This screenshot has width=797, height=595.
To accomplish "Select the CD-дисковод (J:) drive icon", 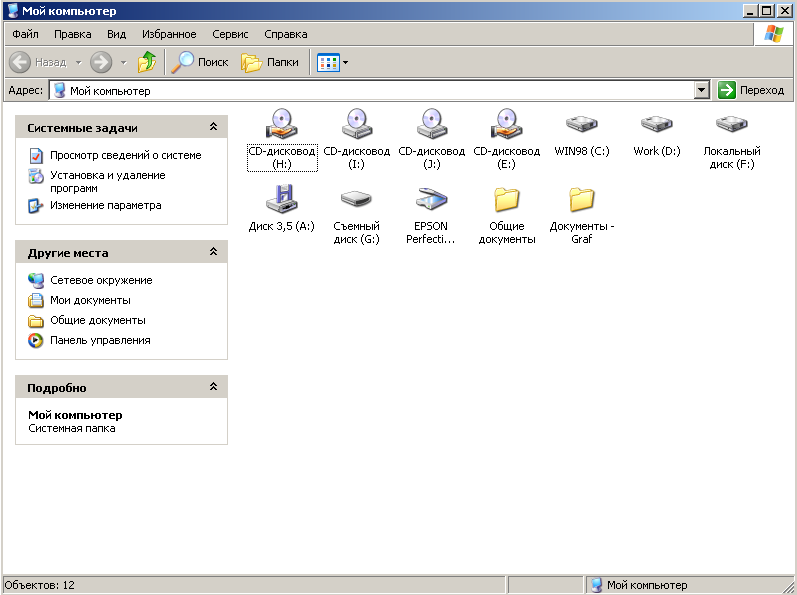I will coord(432,123).
